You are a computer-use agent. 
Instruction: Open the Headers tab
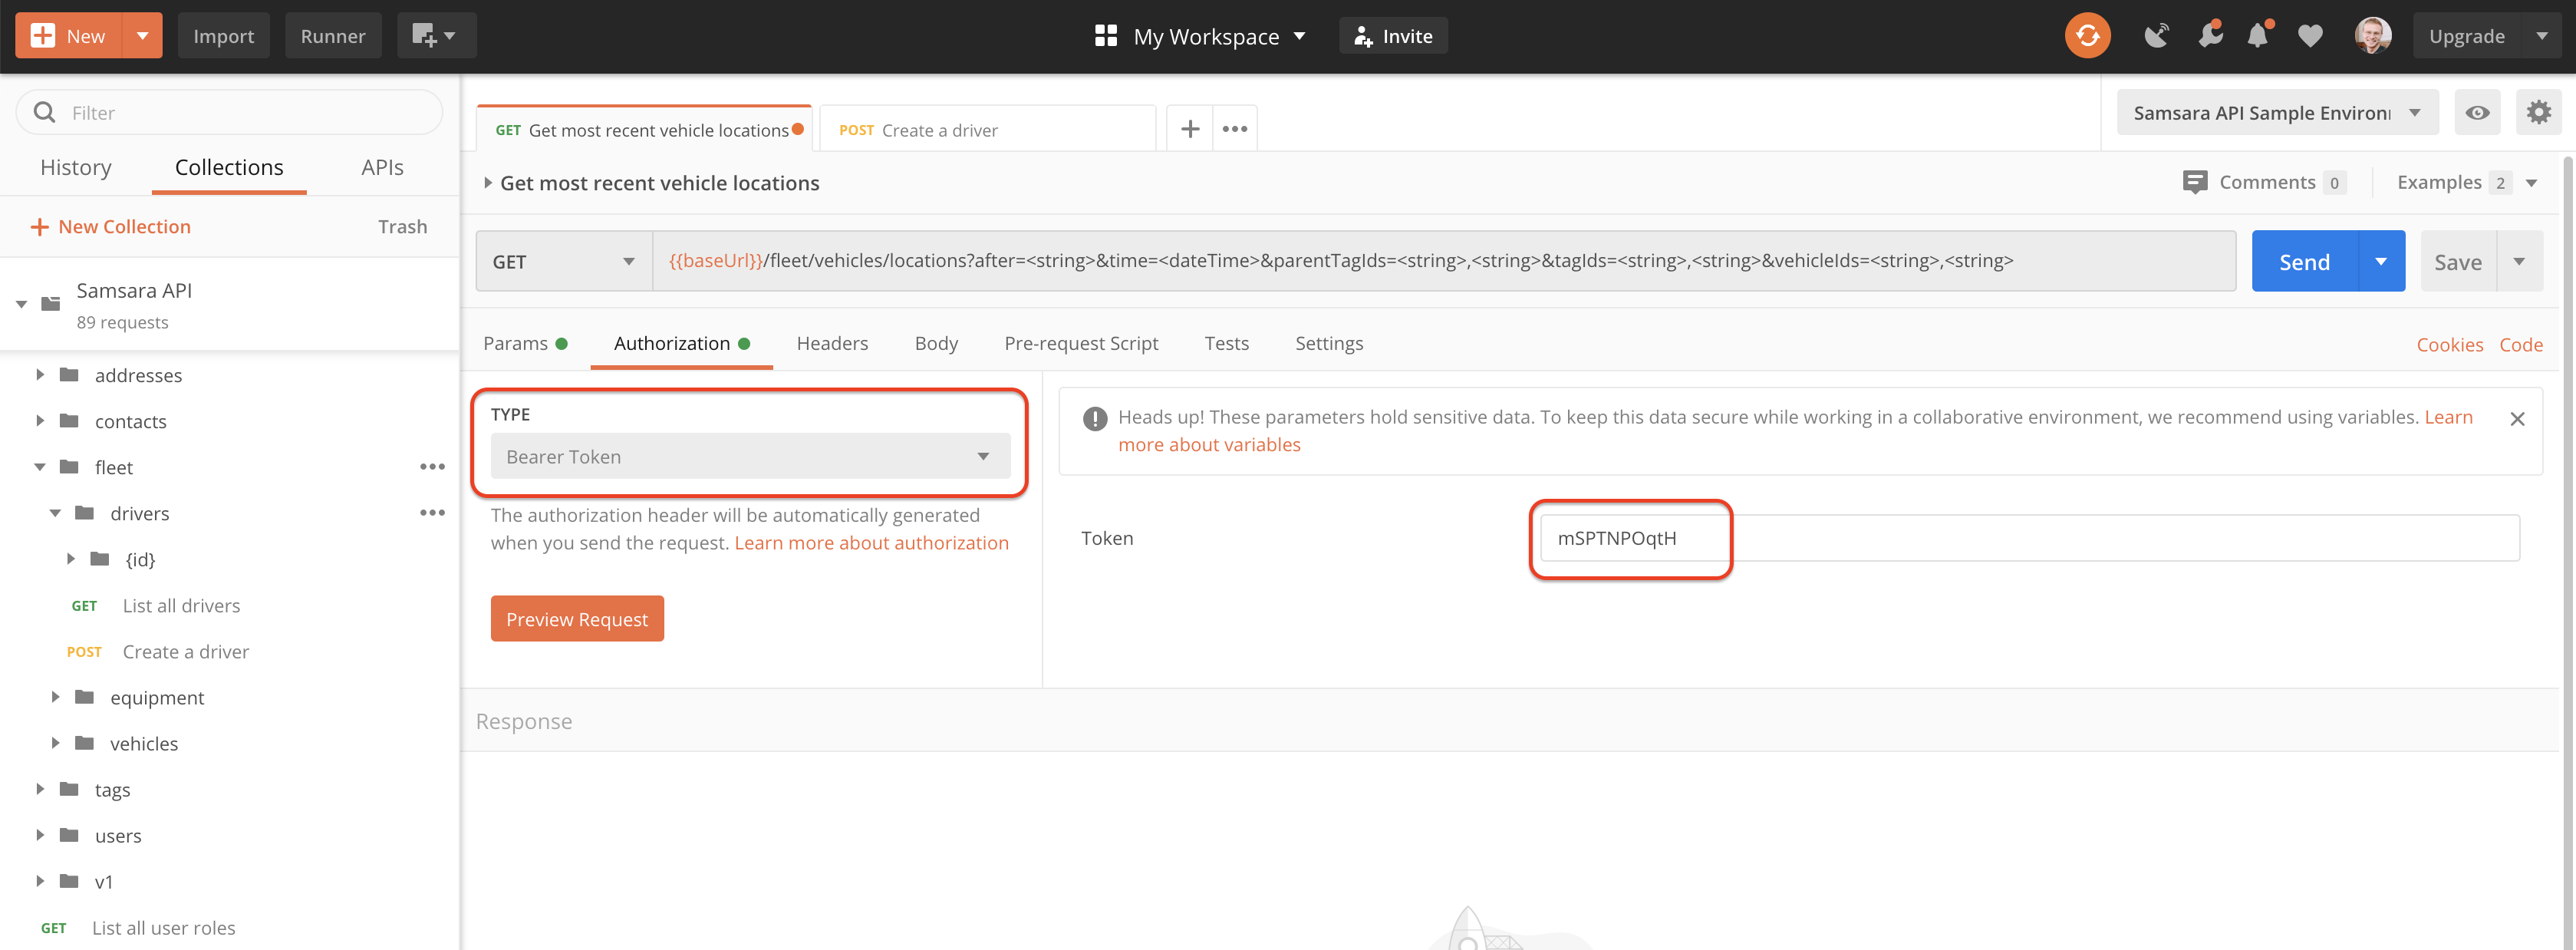tap(832, 343)
